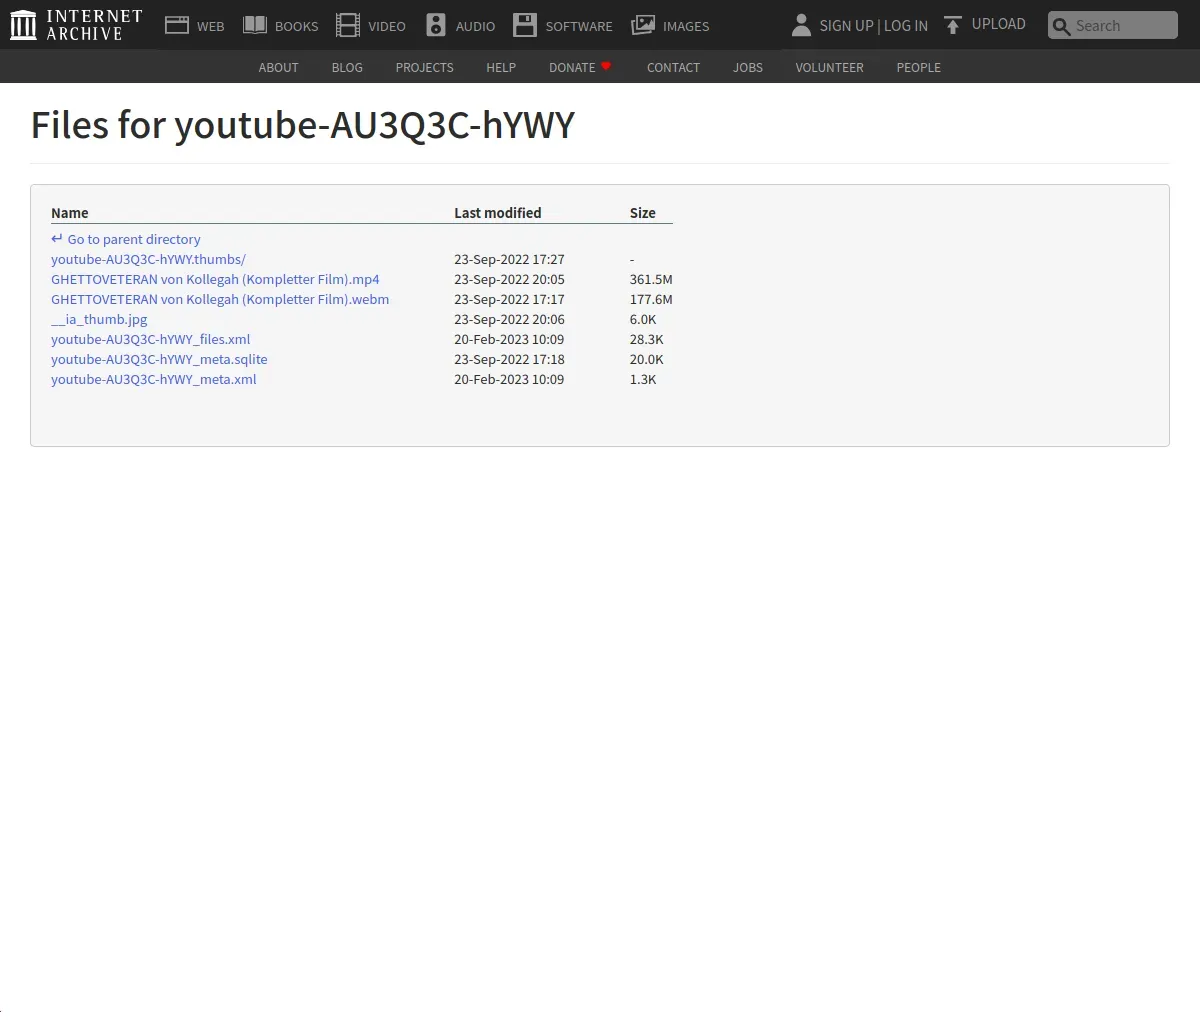Select the date 23-Sep-2022 17:18
This screenshot has width=1200, height=1020.
[x=509, y=360]
